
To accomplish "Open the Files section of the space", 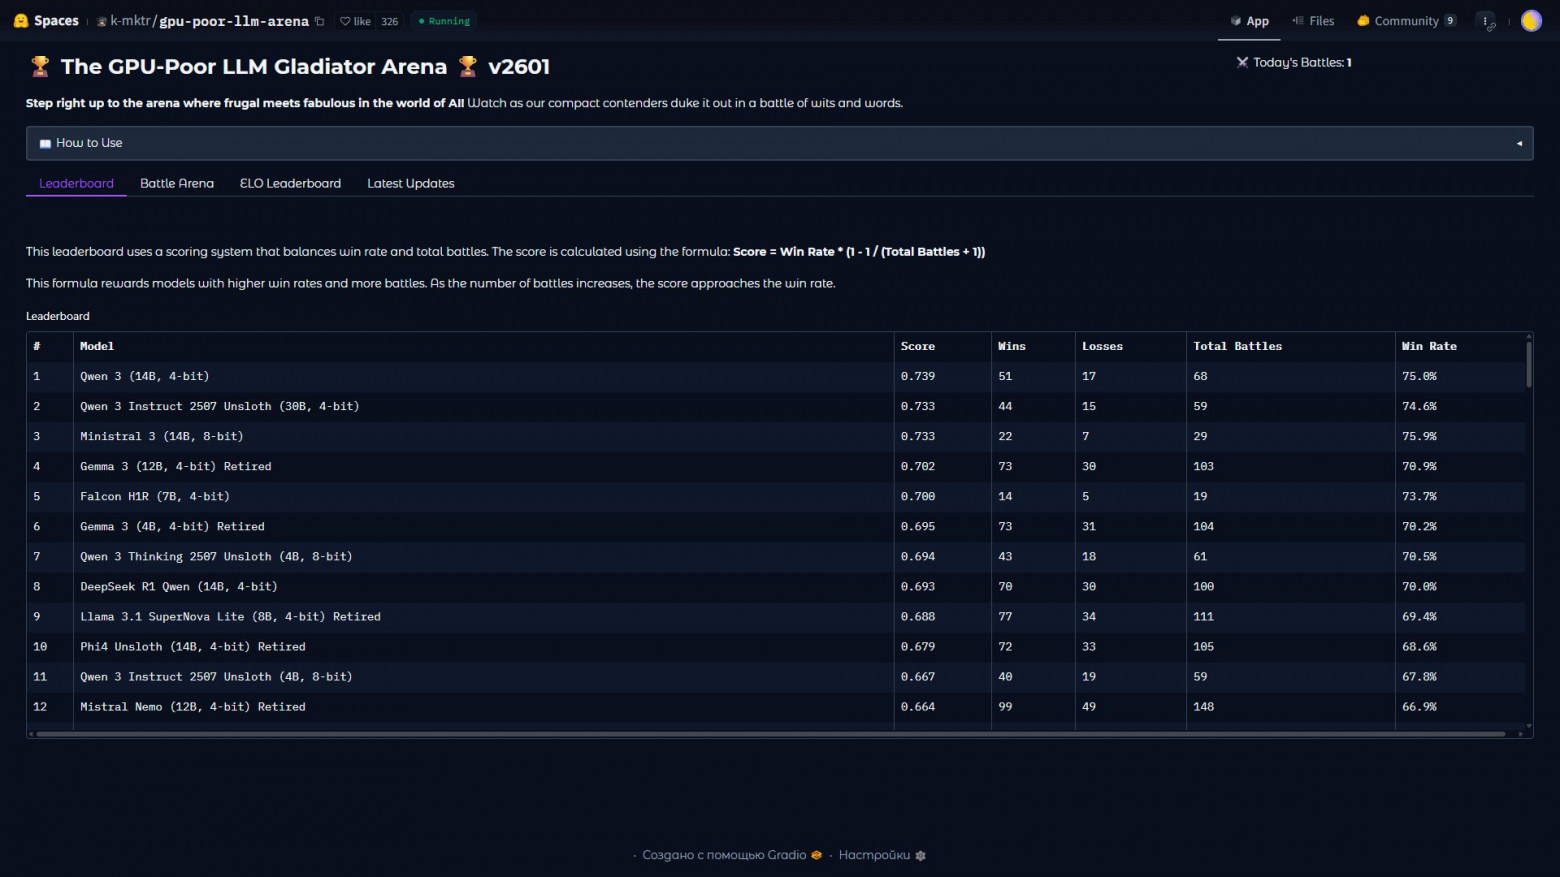I will (1313, 21).
